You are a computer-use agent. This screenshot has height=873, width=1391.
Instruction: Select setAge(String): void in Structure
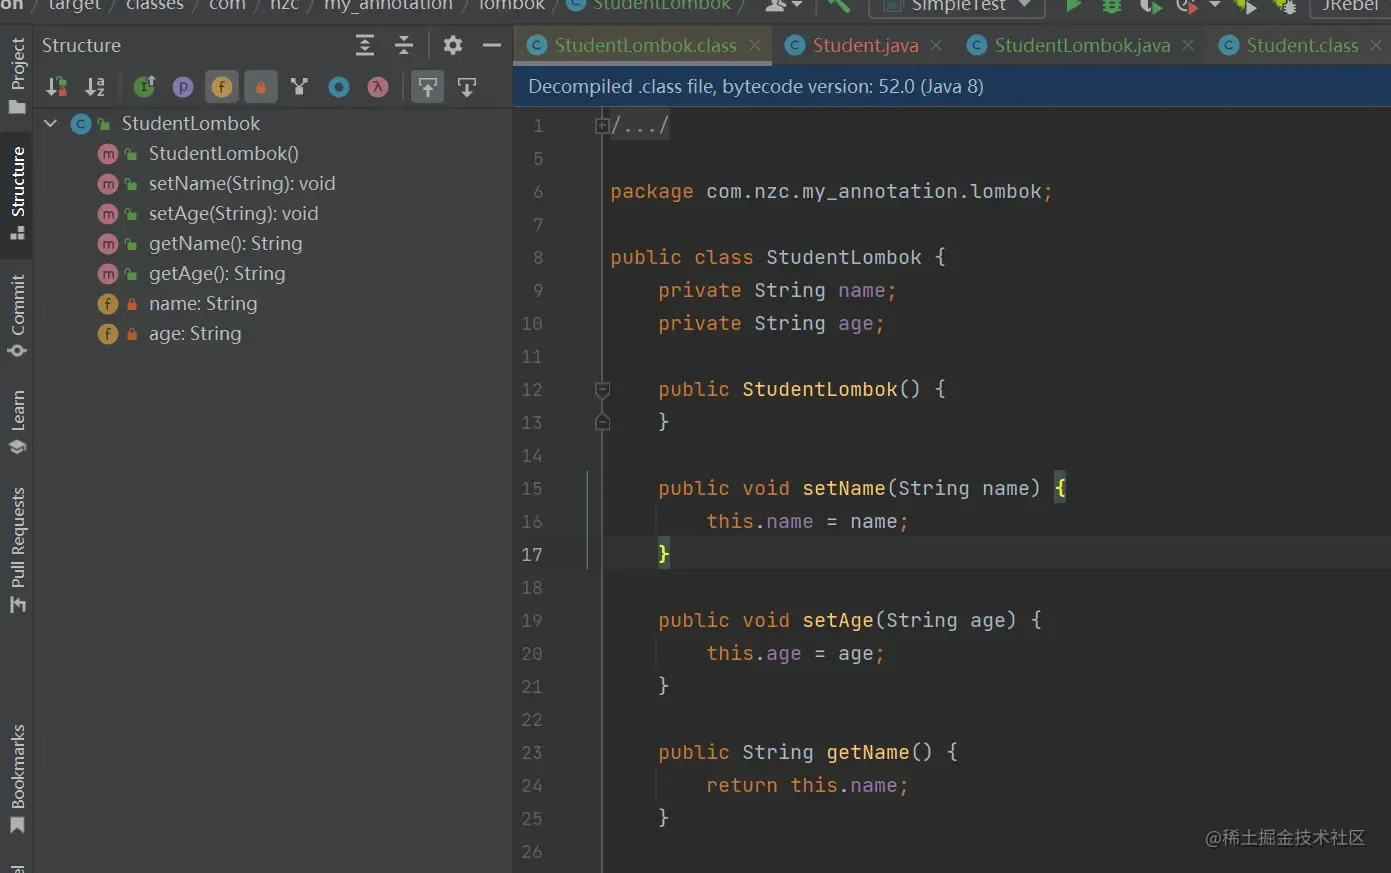click(x=233, y=213)
